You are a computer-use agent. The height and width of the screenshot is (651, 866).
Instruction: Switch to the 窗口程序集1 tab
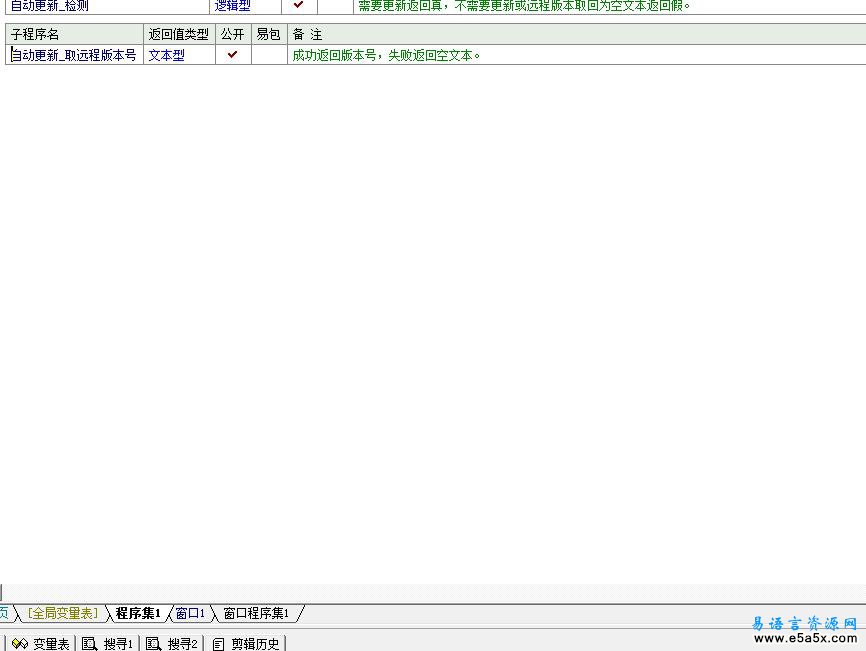(x=256, y=613)
